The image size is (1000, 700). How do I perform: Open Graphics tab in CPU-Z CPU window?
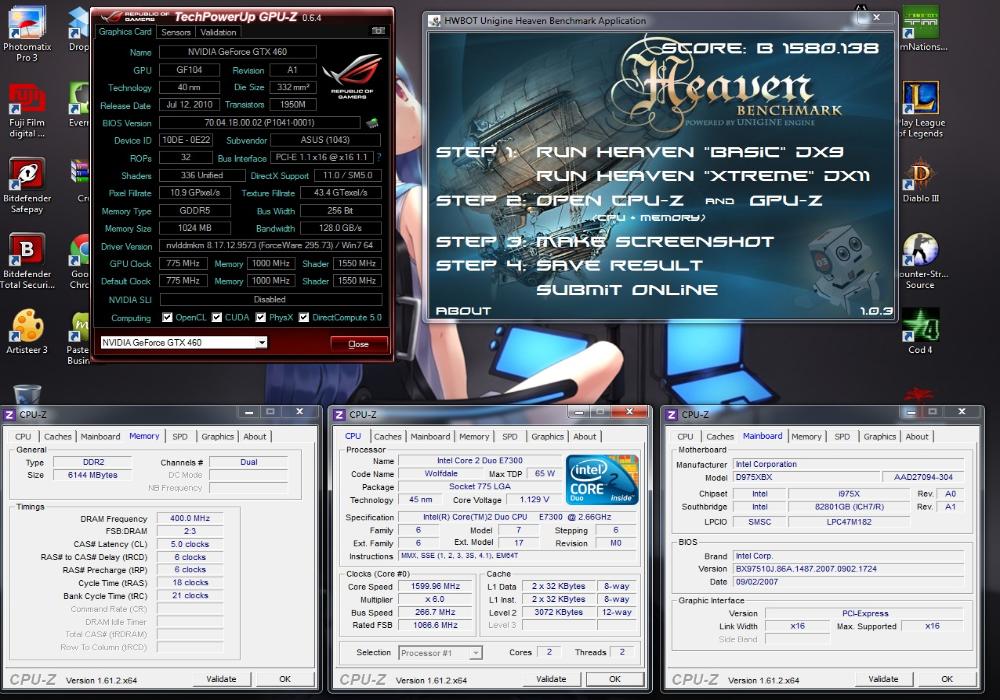547,437
